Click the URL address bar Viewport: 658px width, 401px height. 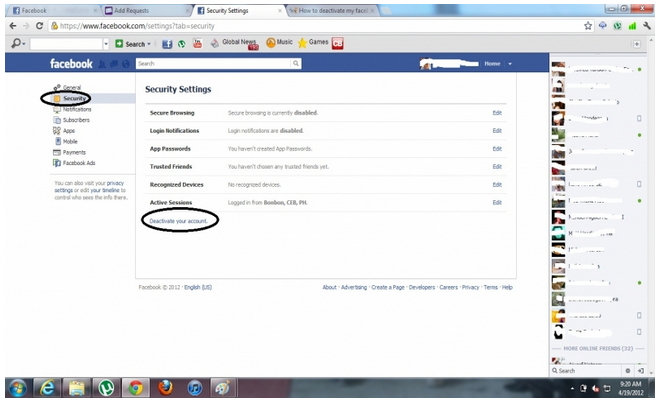(315, 26)
